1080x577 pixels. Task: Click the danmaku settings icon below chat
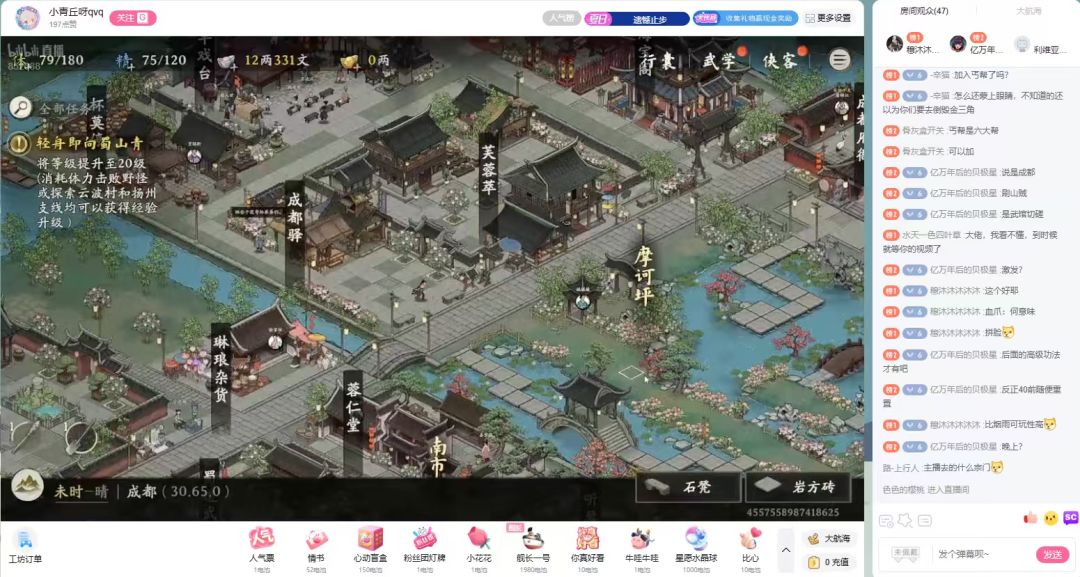(887, 521)
